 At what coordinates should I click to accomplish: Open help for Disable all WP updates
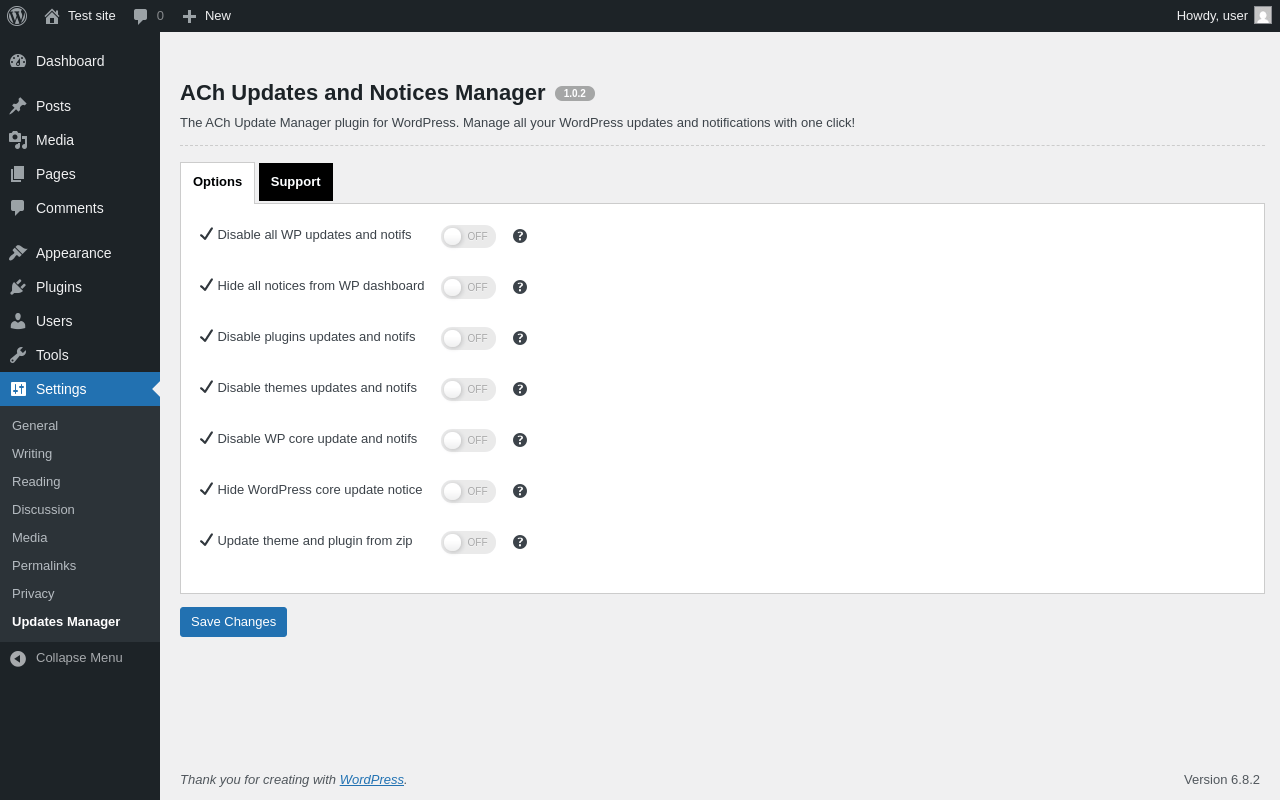coord(520,236)
